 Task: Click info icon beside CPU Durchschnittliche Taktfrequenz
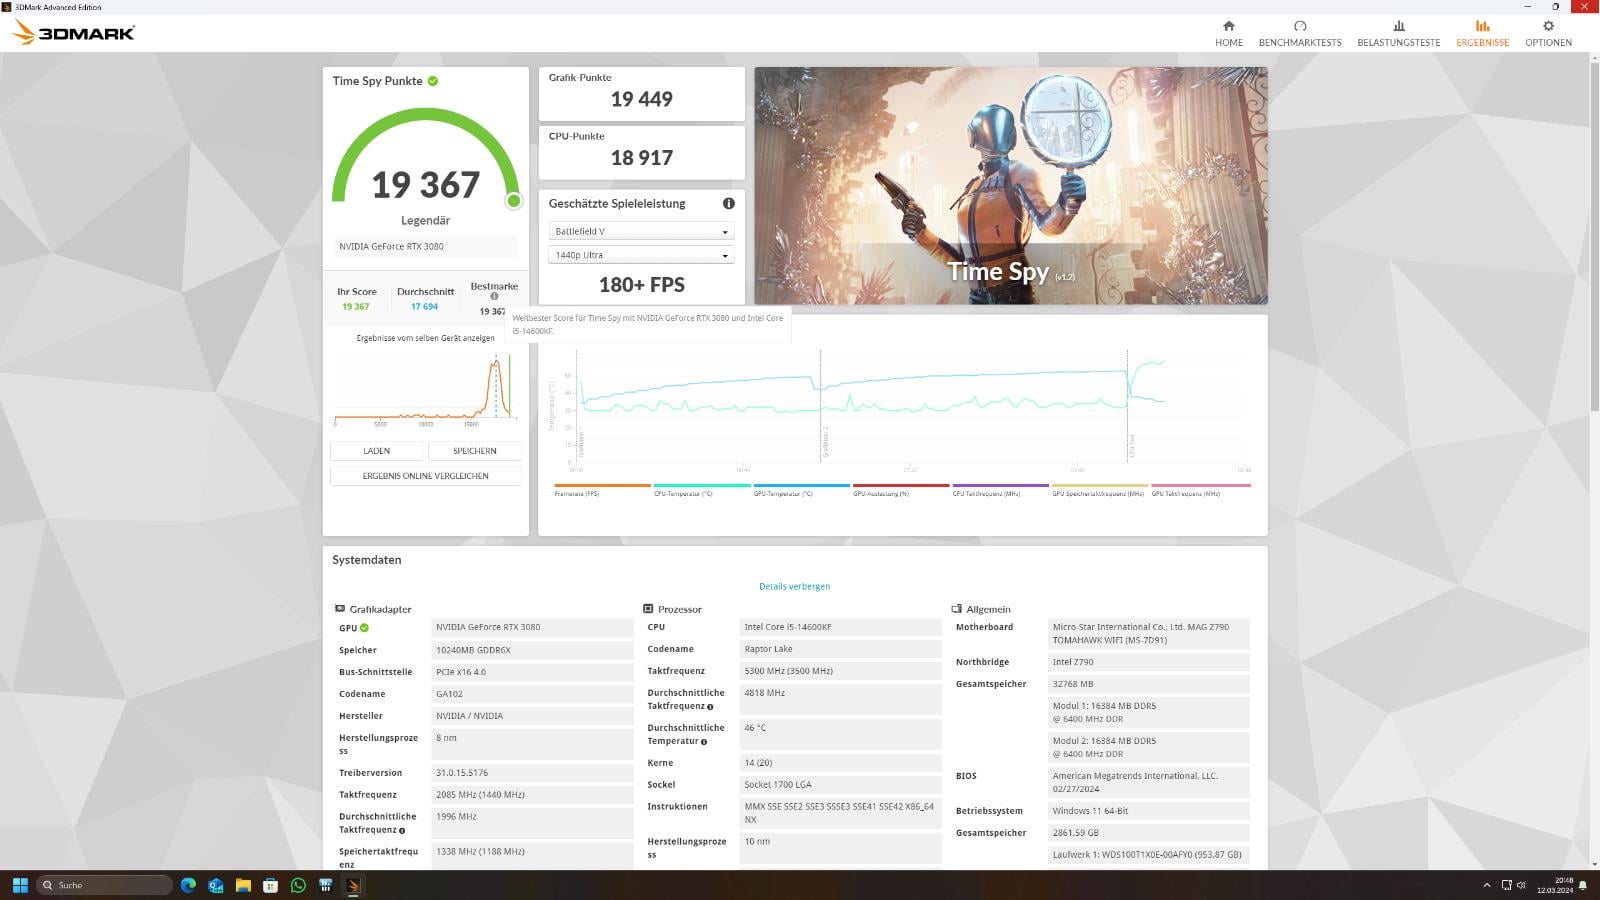point(710,707)
